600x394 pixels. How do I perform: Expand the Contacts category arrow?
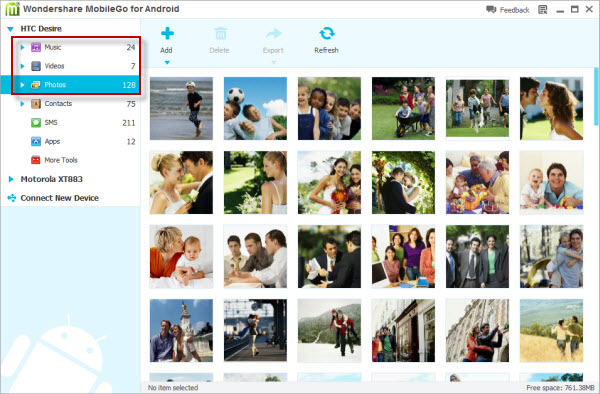click(x=22, y=104)
